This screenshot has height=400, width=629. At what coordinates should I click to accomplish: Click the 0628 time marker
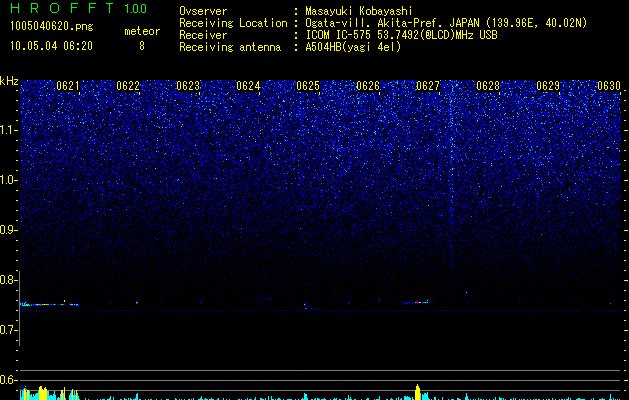pyautogui.click(x=488, y=85)
